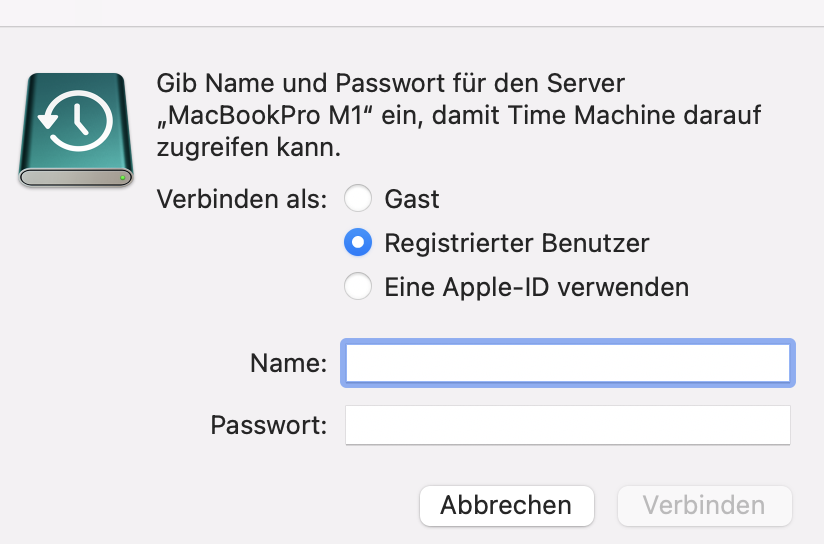Click the "Verbinden als:" label
824x544 pixels.
(x=242, y=199)
